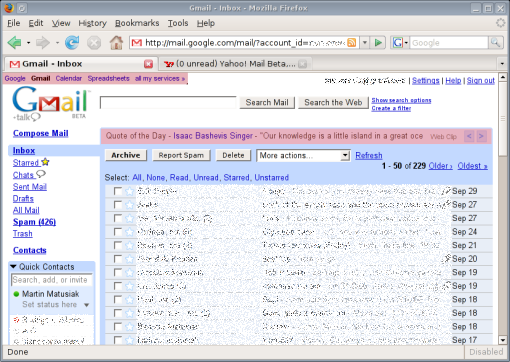Check the box for the Sep 20 message
Image resolution: width=510 pixels, height=362 pixels.
coord(117,259)
